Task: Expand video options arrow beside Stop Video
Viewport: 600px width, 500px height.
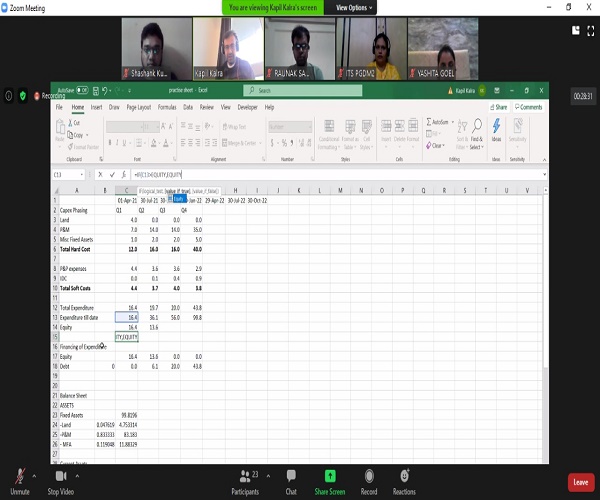Action: (x=77, y=476)
